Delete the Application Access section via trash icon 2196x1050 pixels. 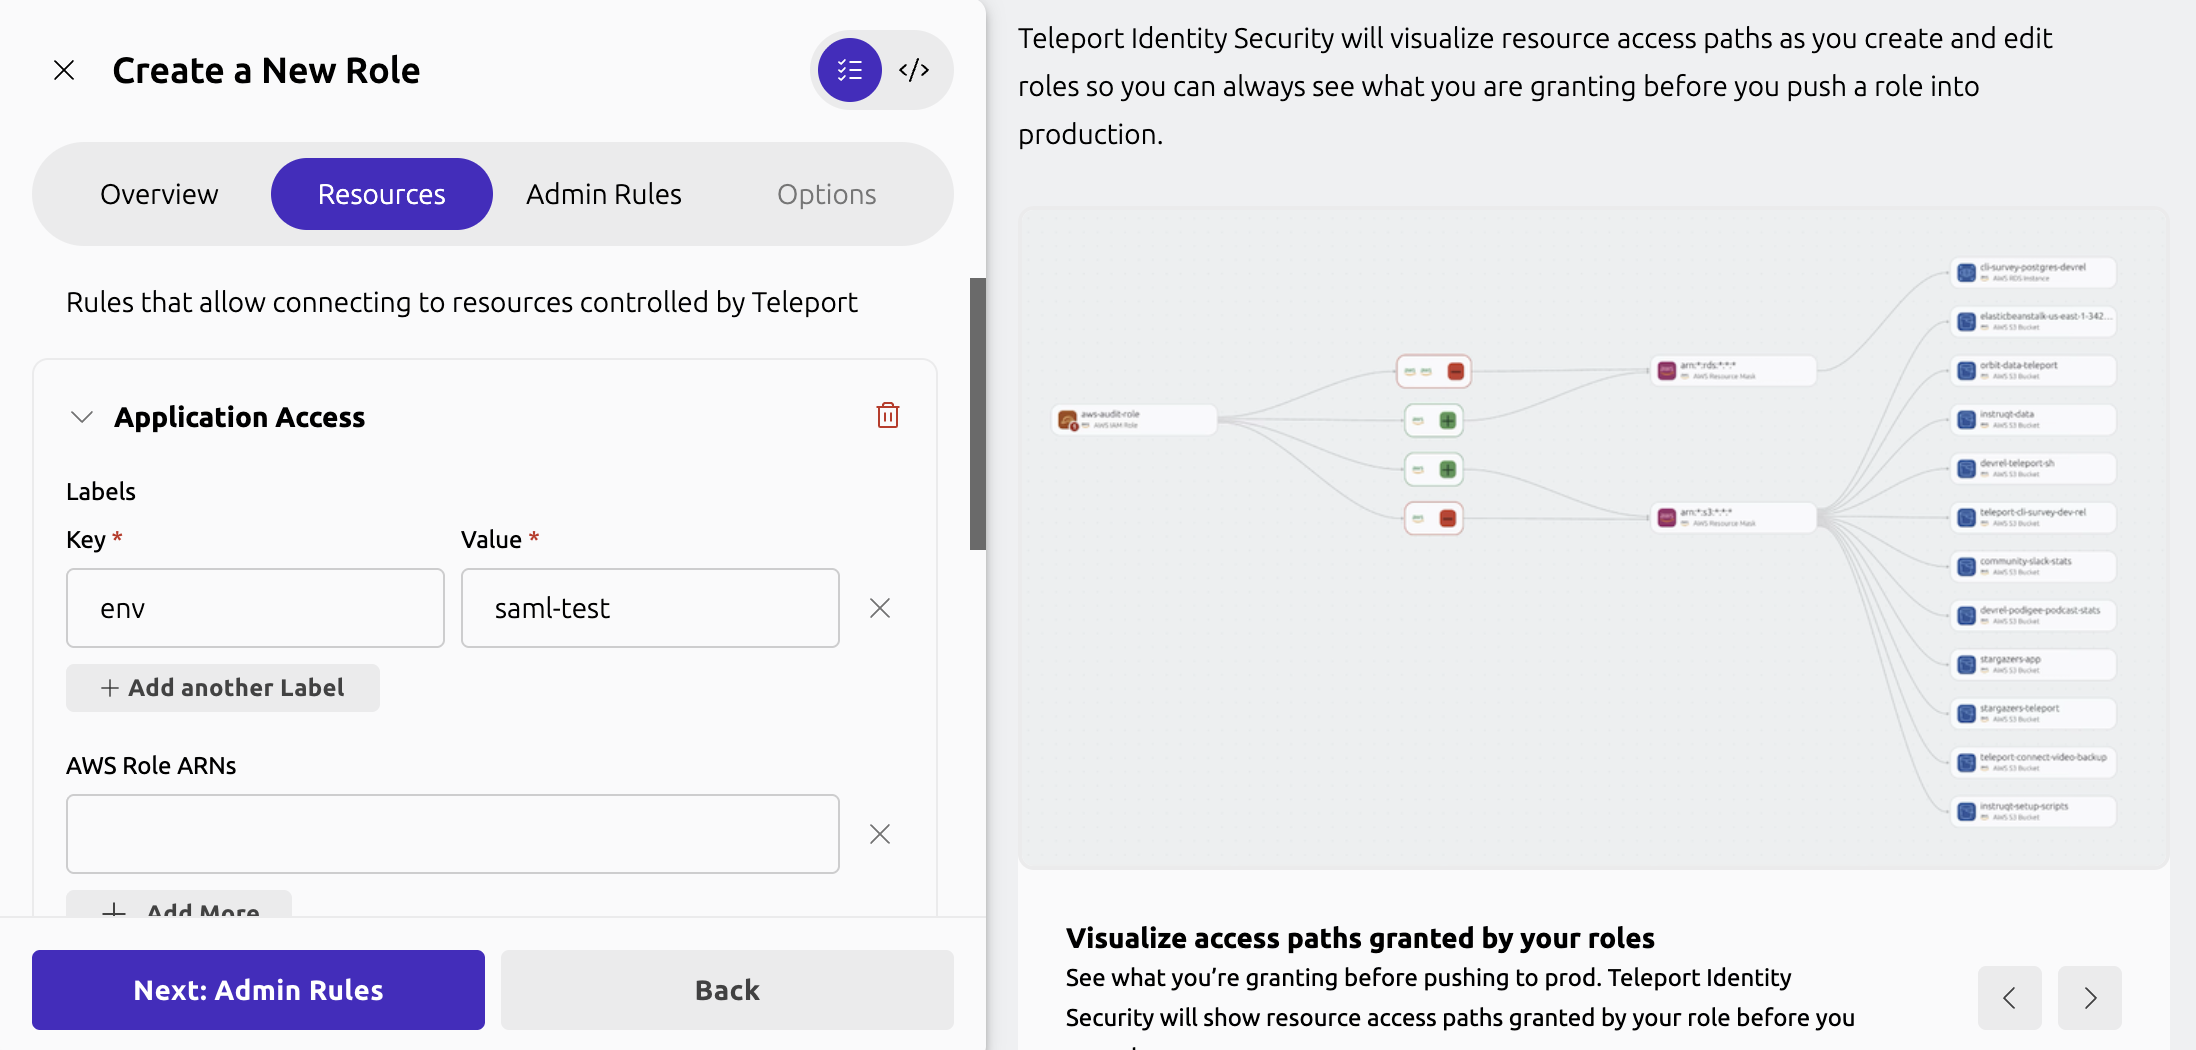tap(887, 416)
